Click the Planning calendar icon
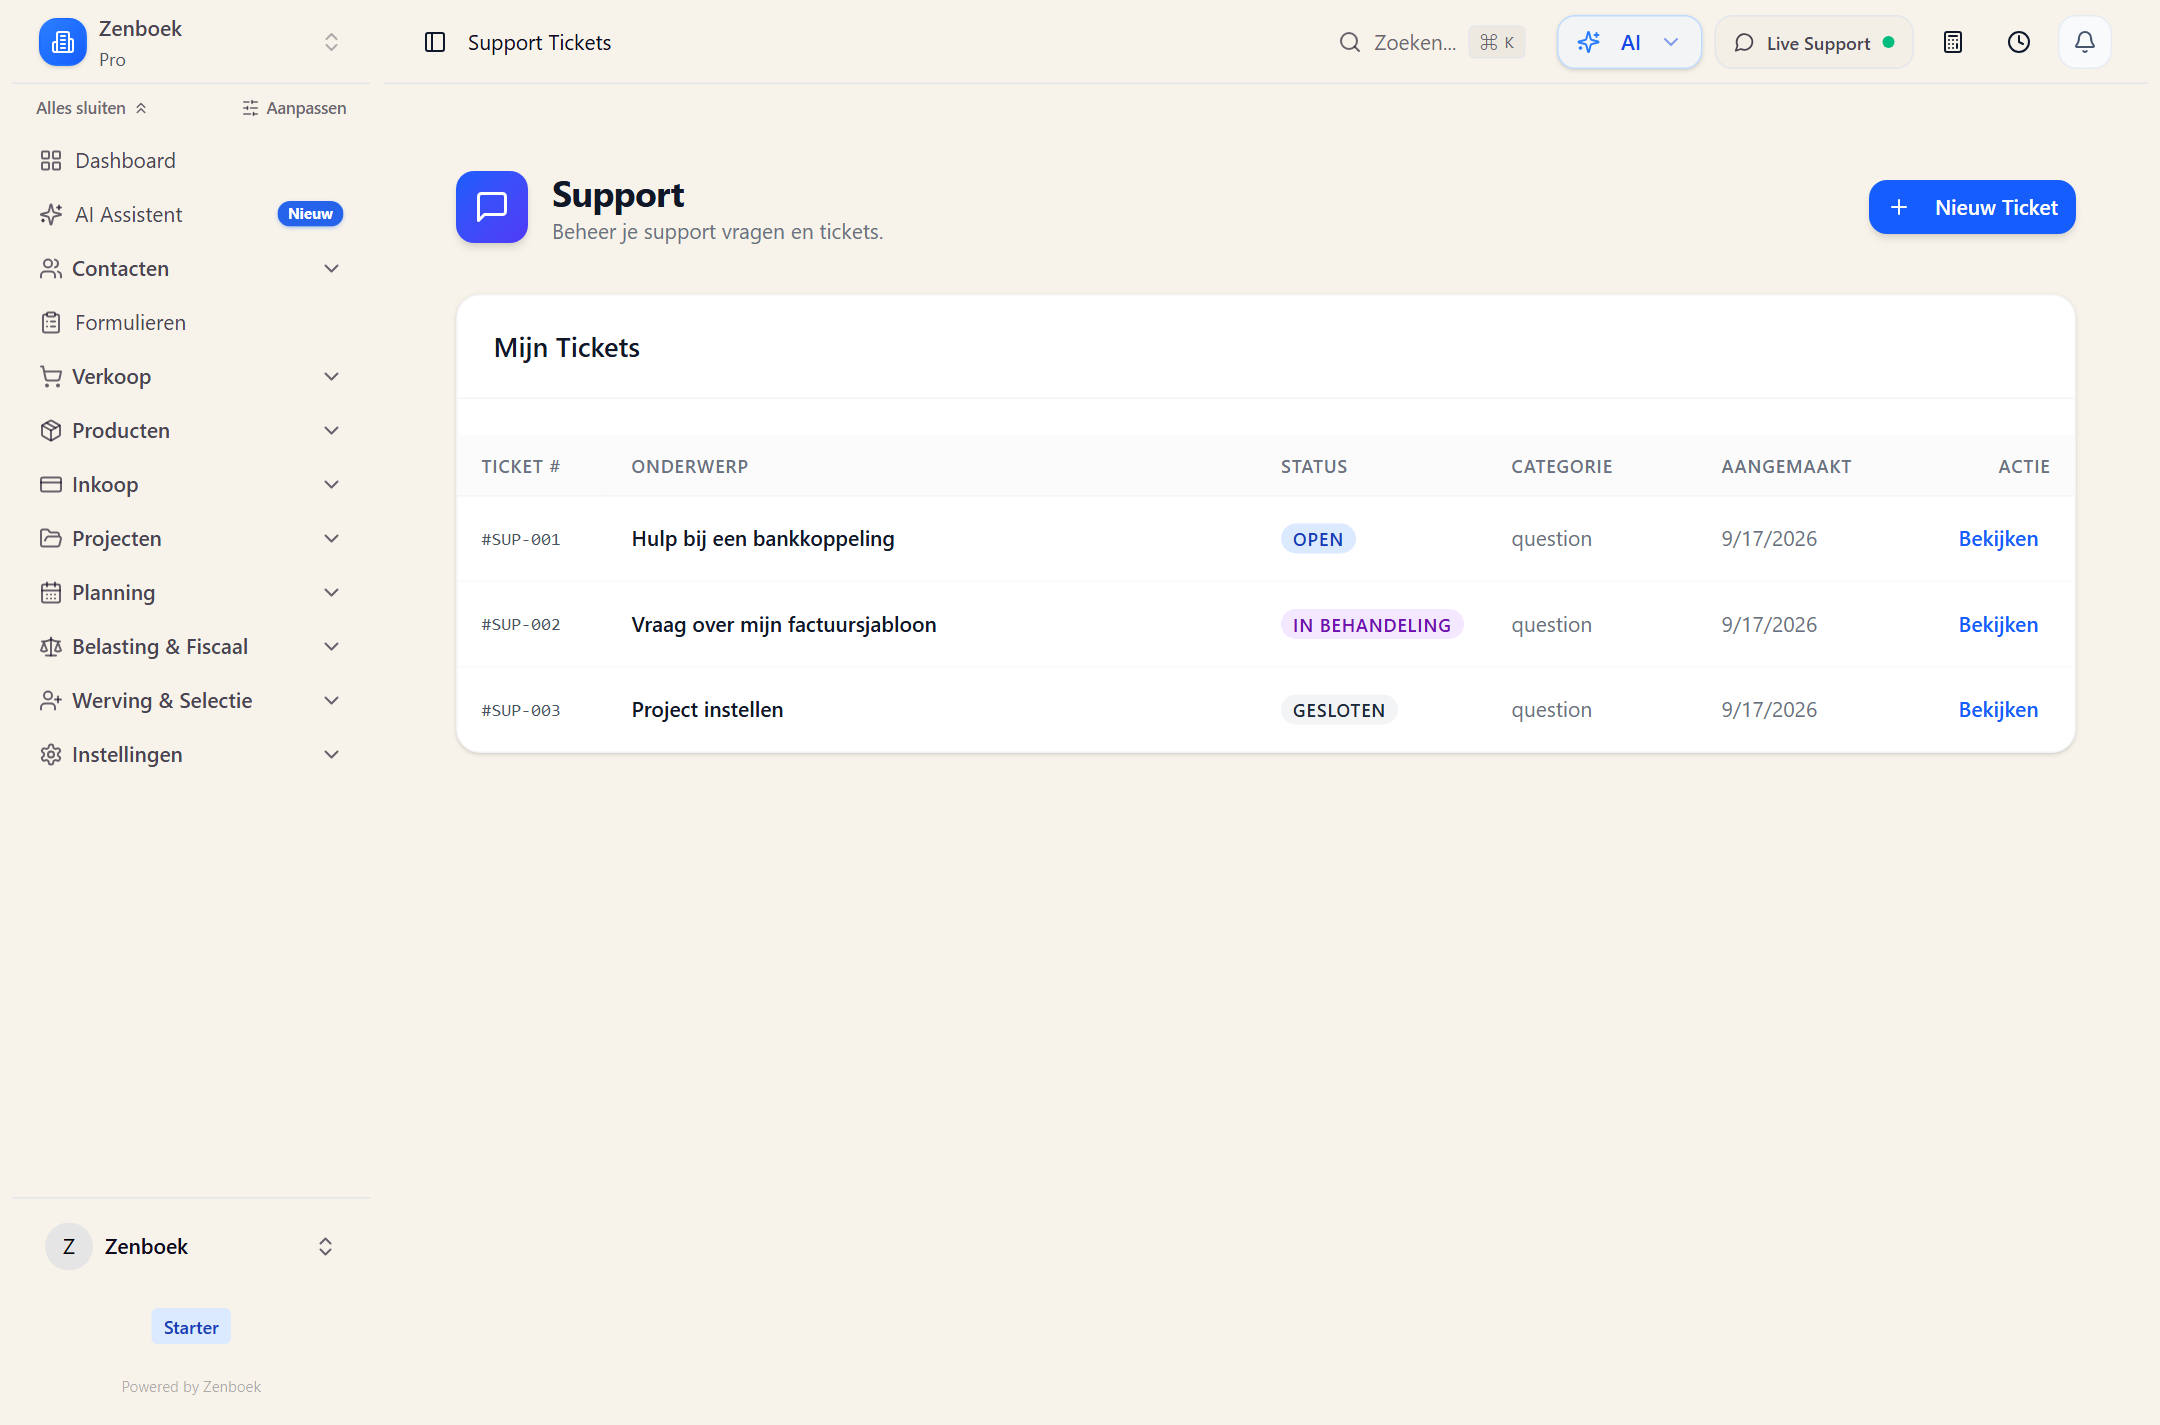Viewport: 2160px width, 1425px height. 51,593
